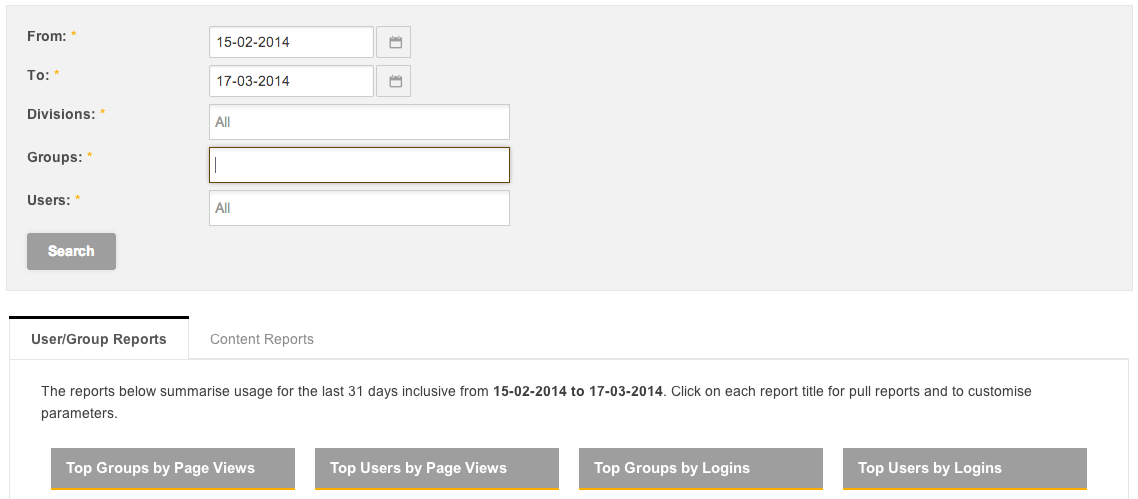Click the date range text '15-02-2014 to 17-03-2014'
Image resolution: width=1138 pixels, height=499 pixels.
578,392
